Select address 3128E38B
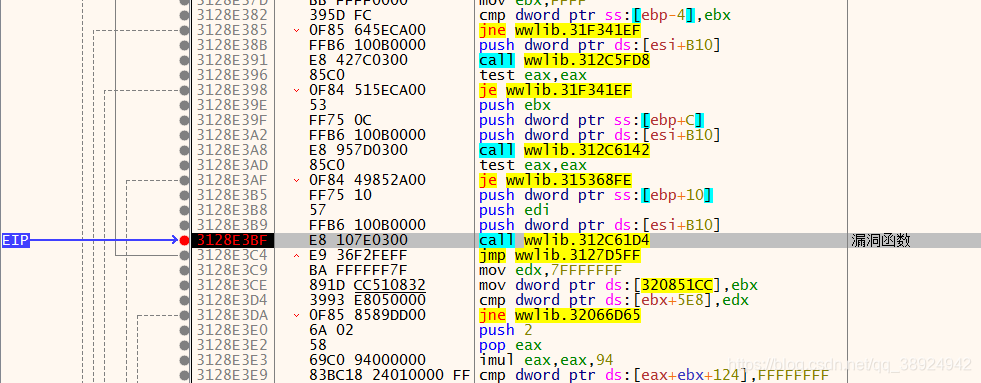 [x=231, y=45]
